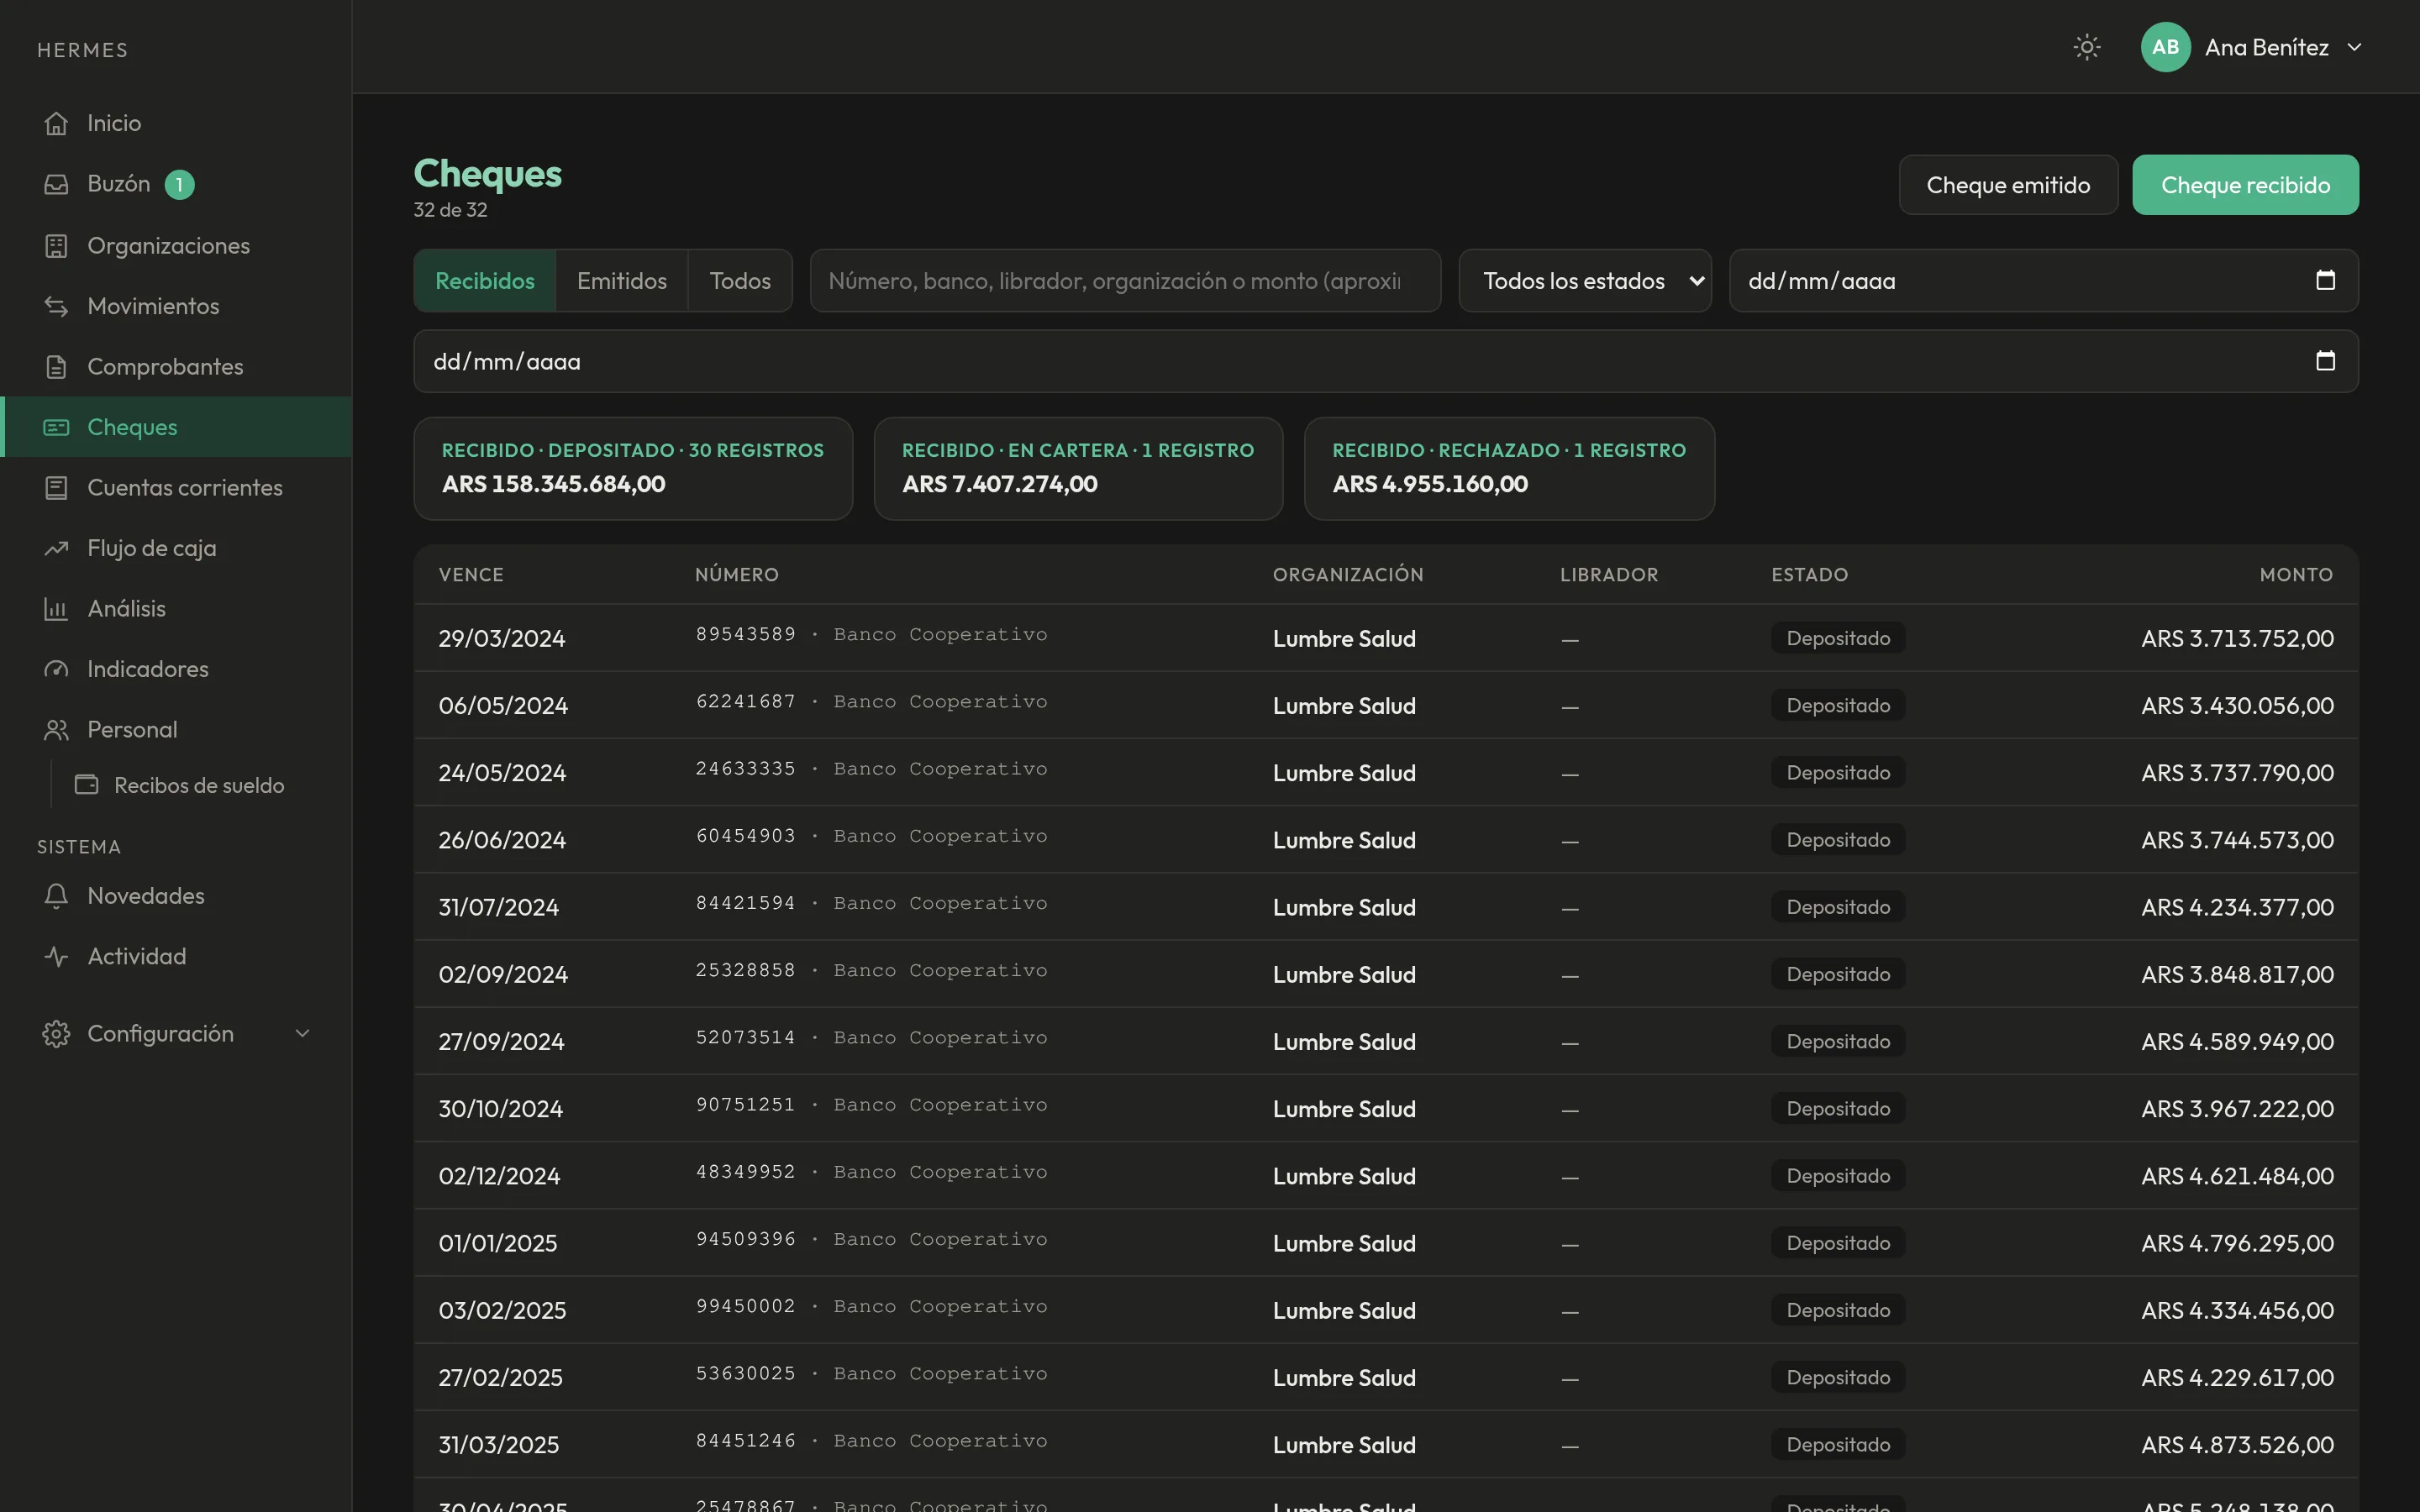Click the Cheque emitido button
Screen dimensions: 2420x1512
click(2008, 185)
